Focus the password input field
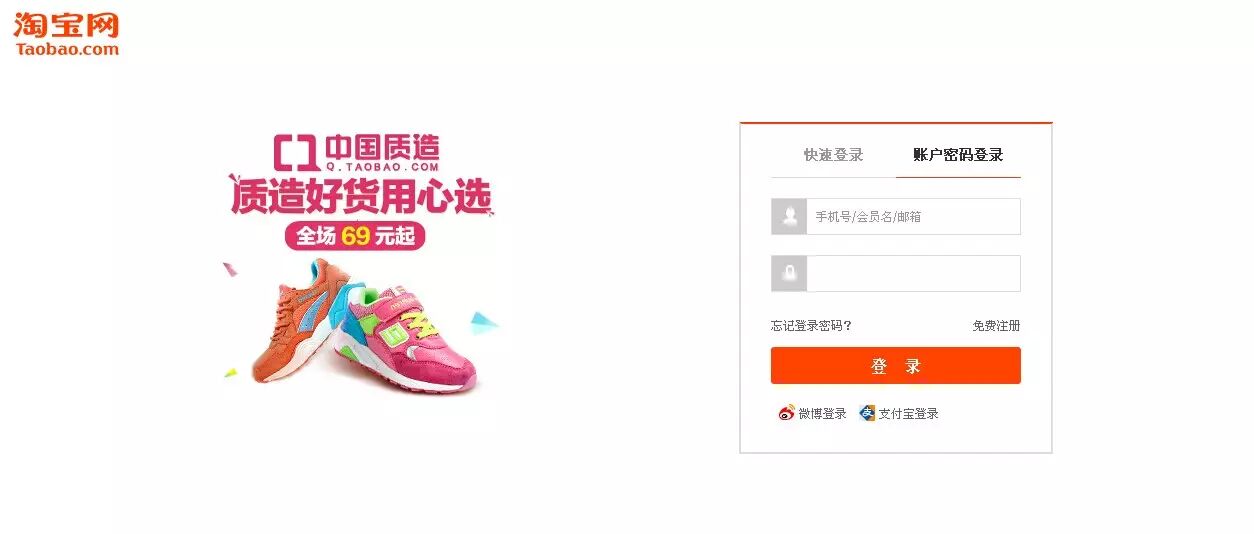This screenshot has width=1254, height=534. tap(913, 273)
